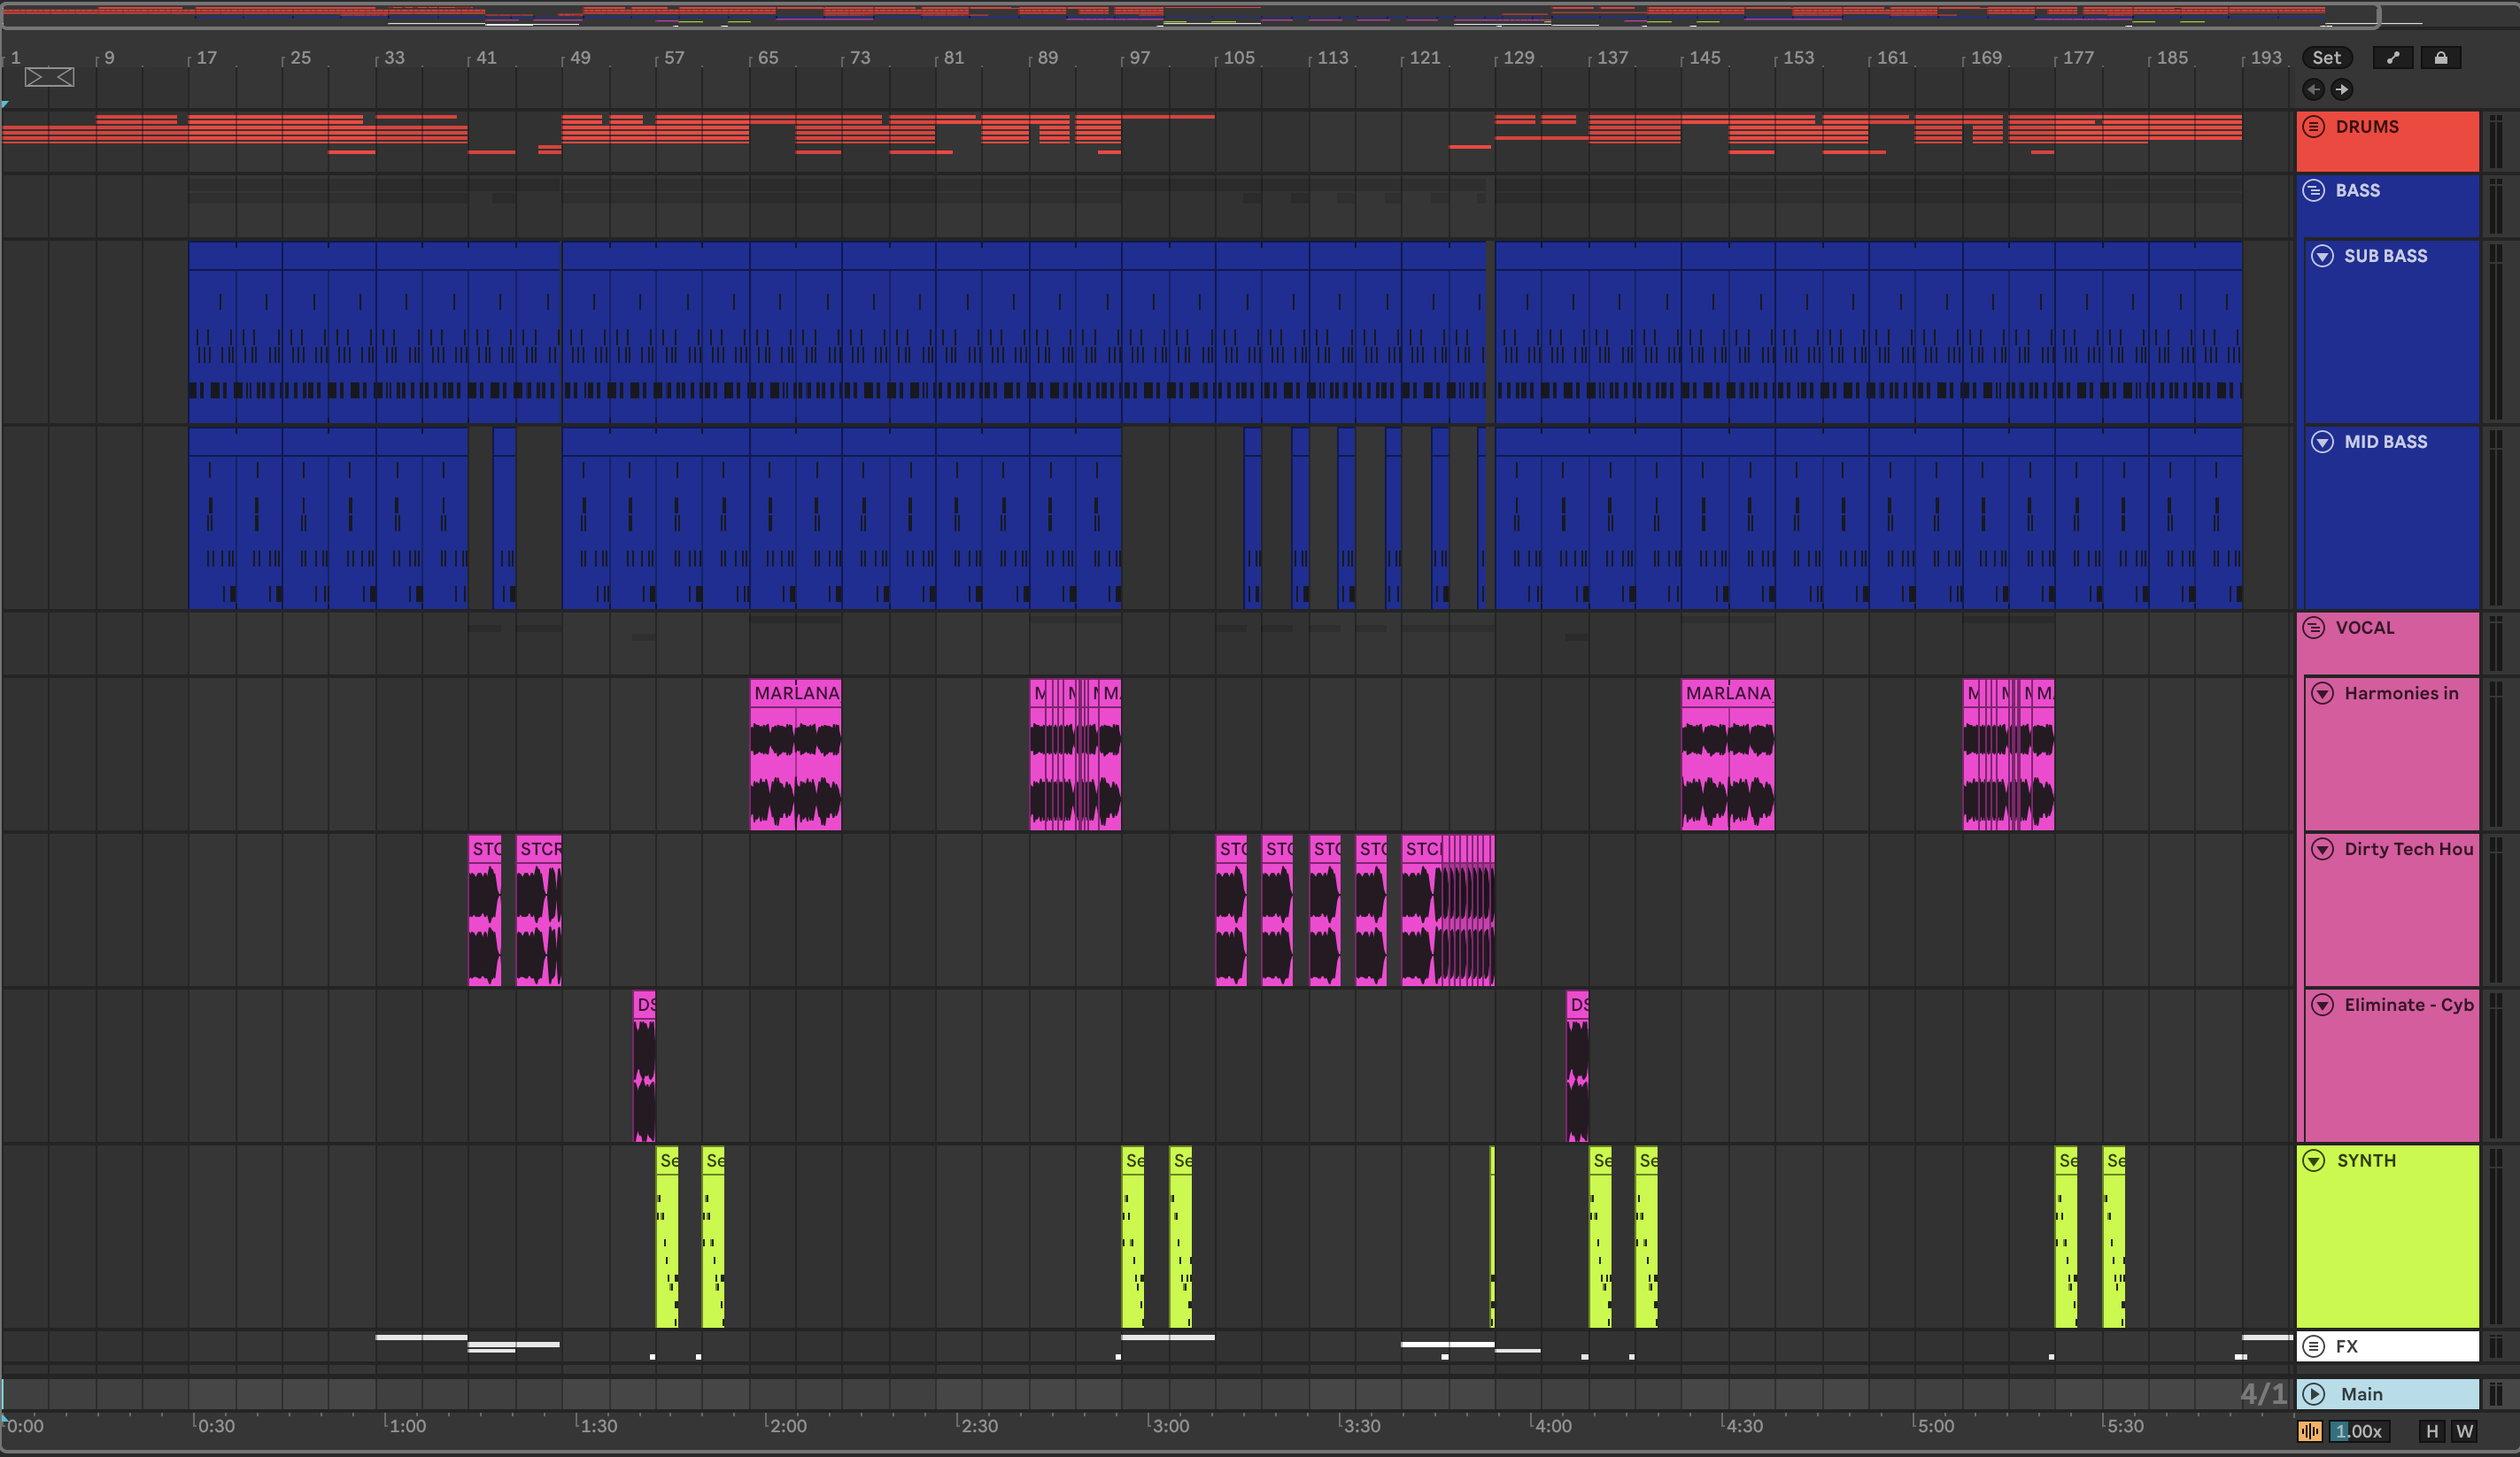2520x1457 pixels.
Task: Select the first MARLANA vocal clip
Action: tap(796, 693)
